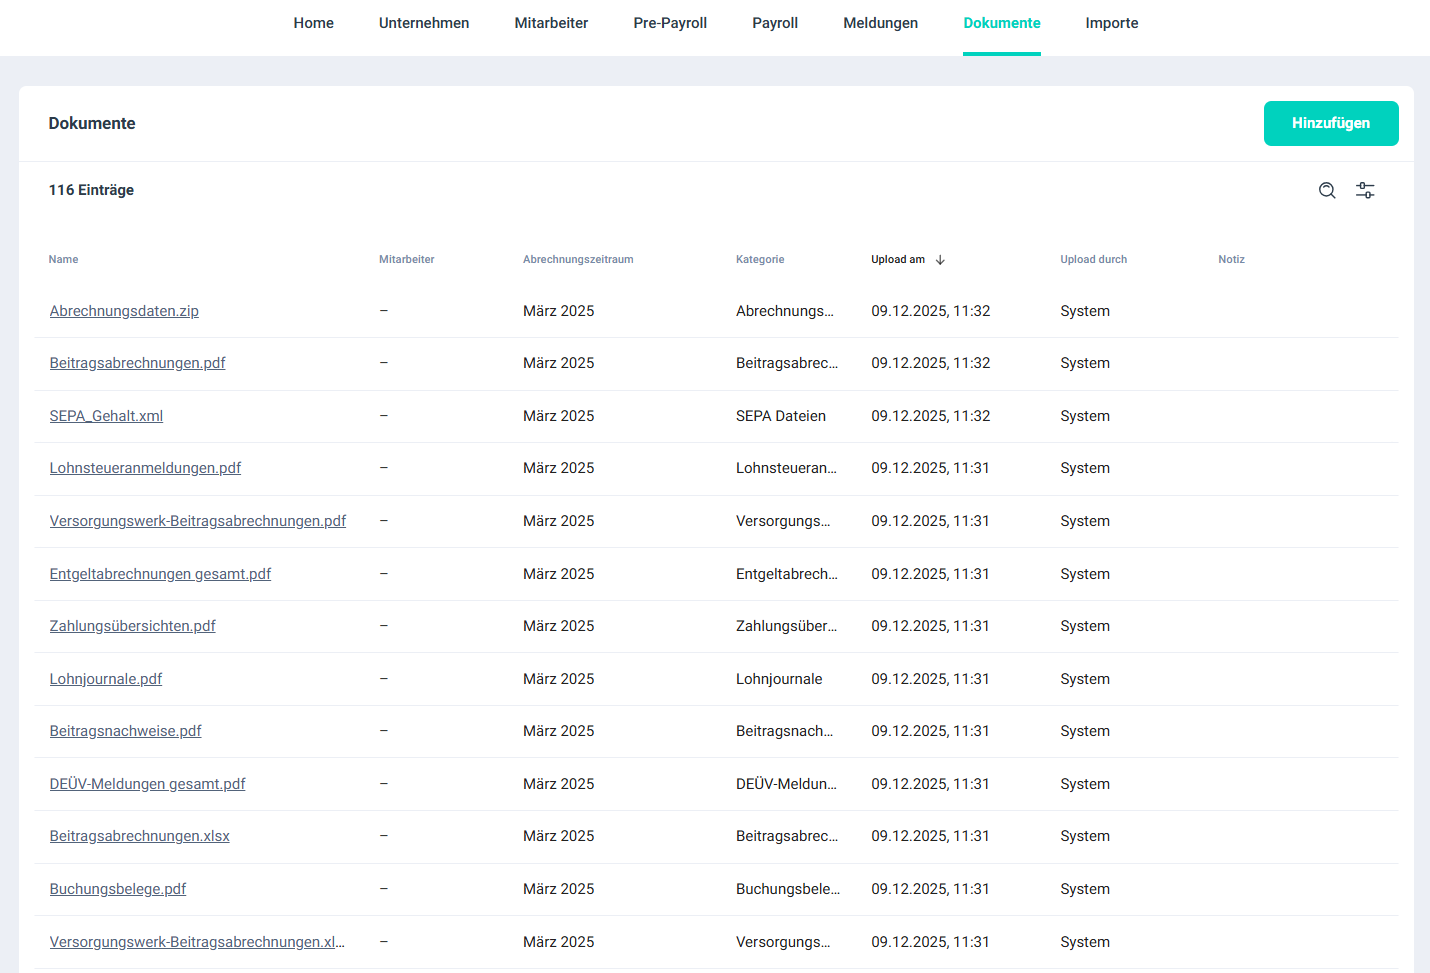
Task: Sort by Kategorie column header
Action: click(760, 260)
